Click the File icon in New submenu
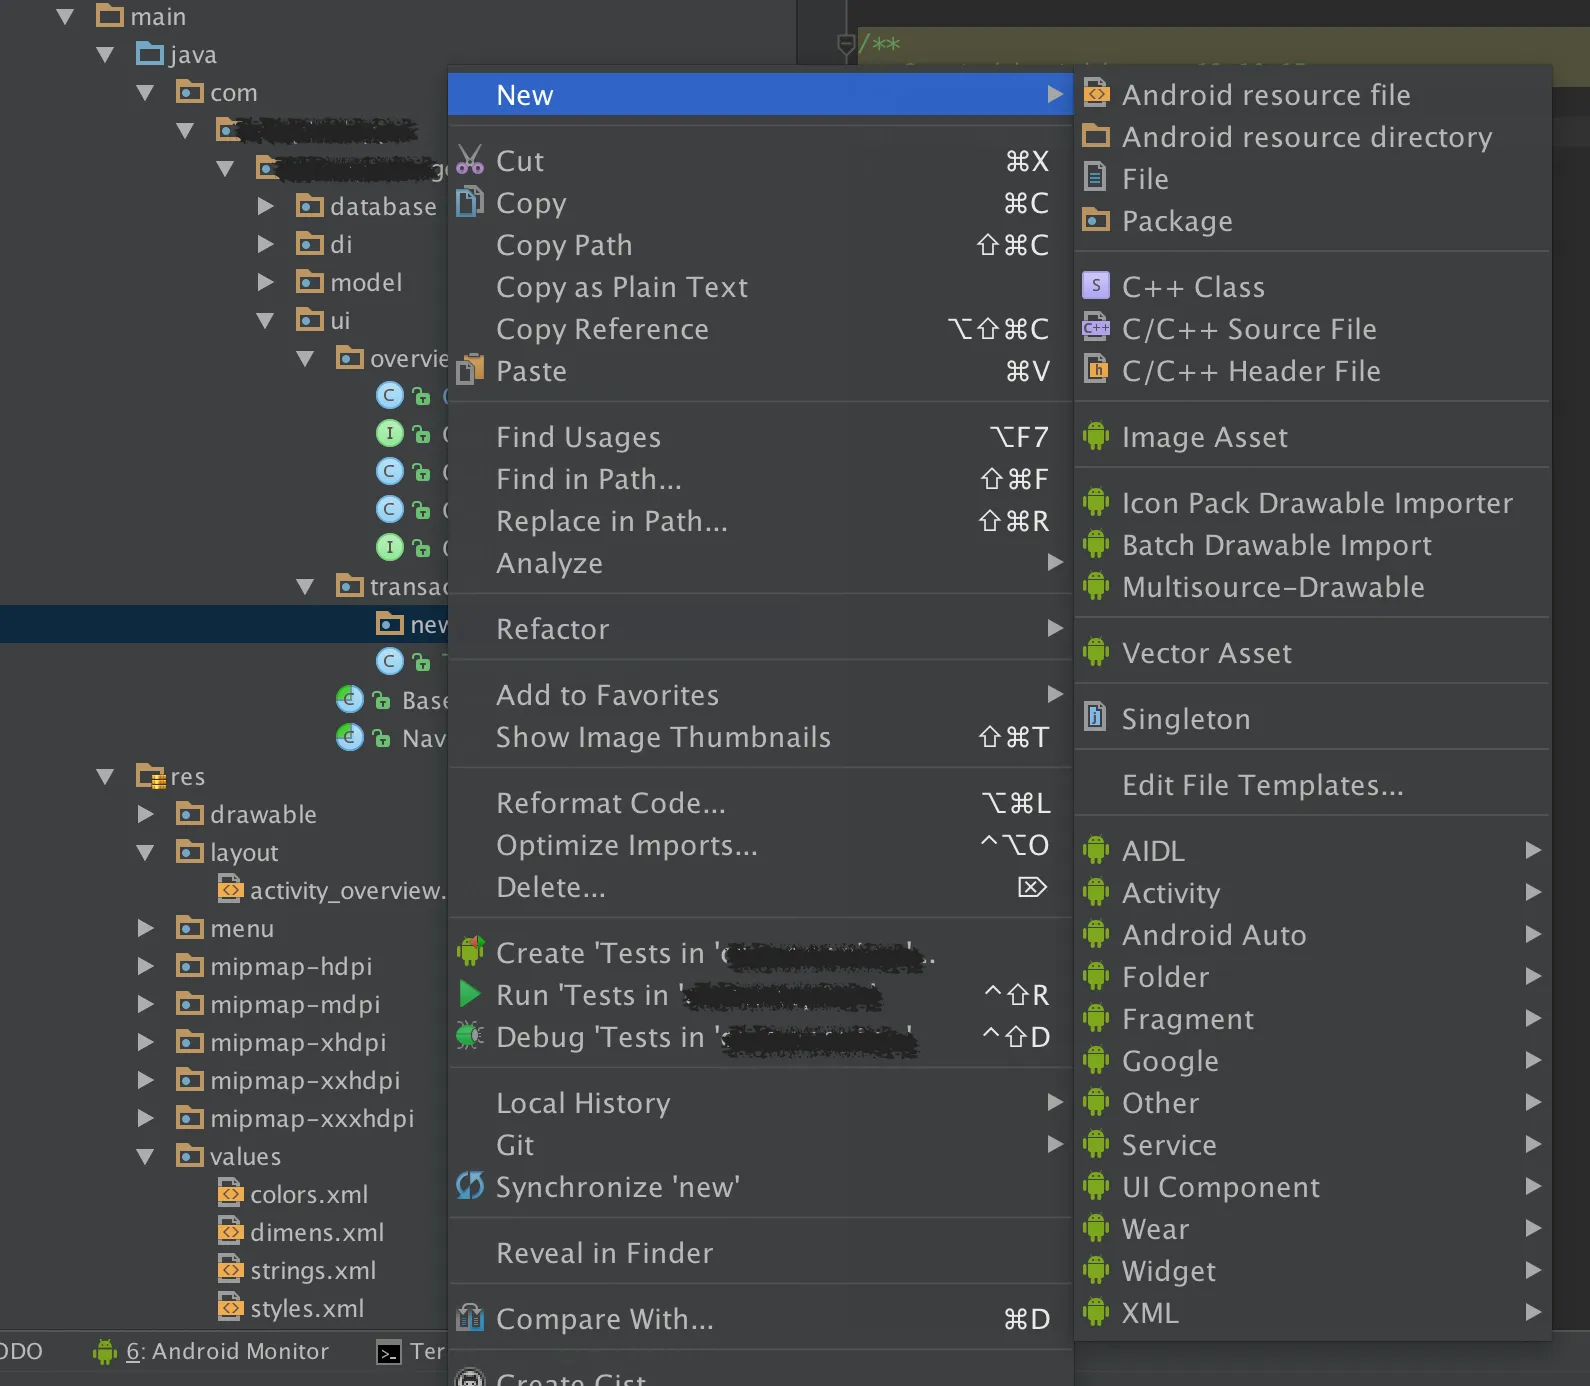Viewport: 1590px width, 1386px height. click(1096, 178)
